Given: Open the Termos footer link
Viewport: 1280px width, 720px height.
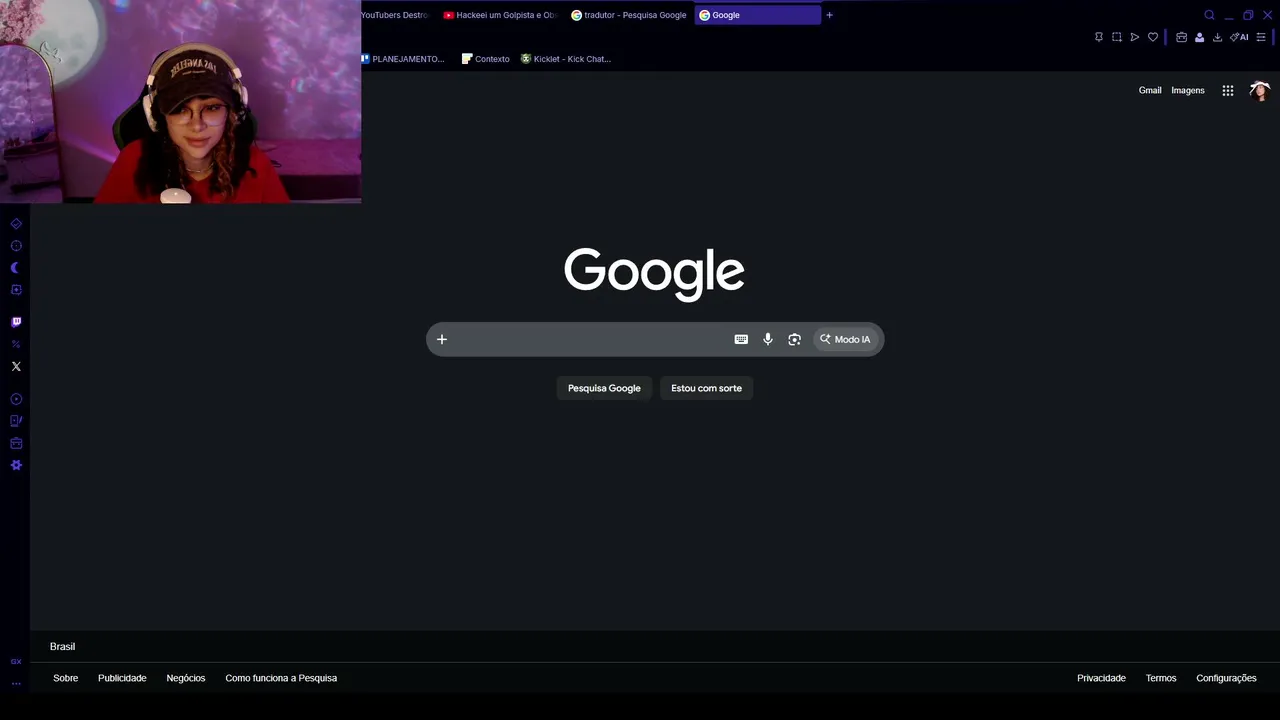Looking at the screenshot, I should click(1161, 678).
